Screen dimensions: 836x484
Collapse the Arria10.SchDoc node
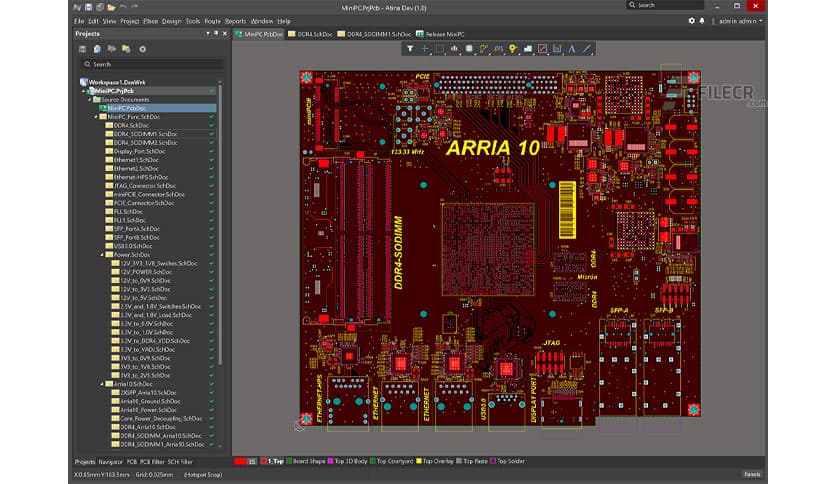point(102,384)
